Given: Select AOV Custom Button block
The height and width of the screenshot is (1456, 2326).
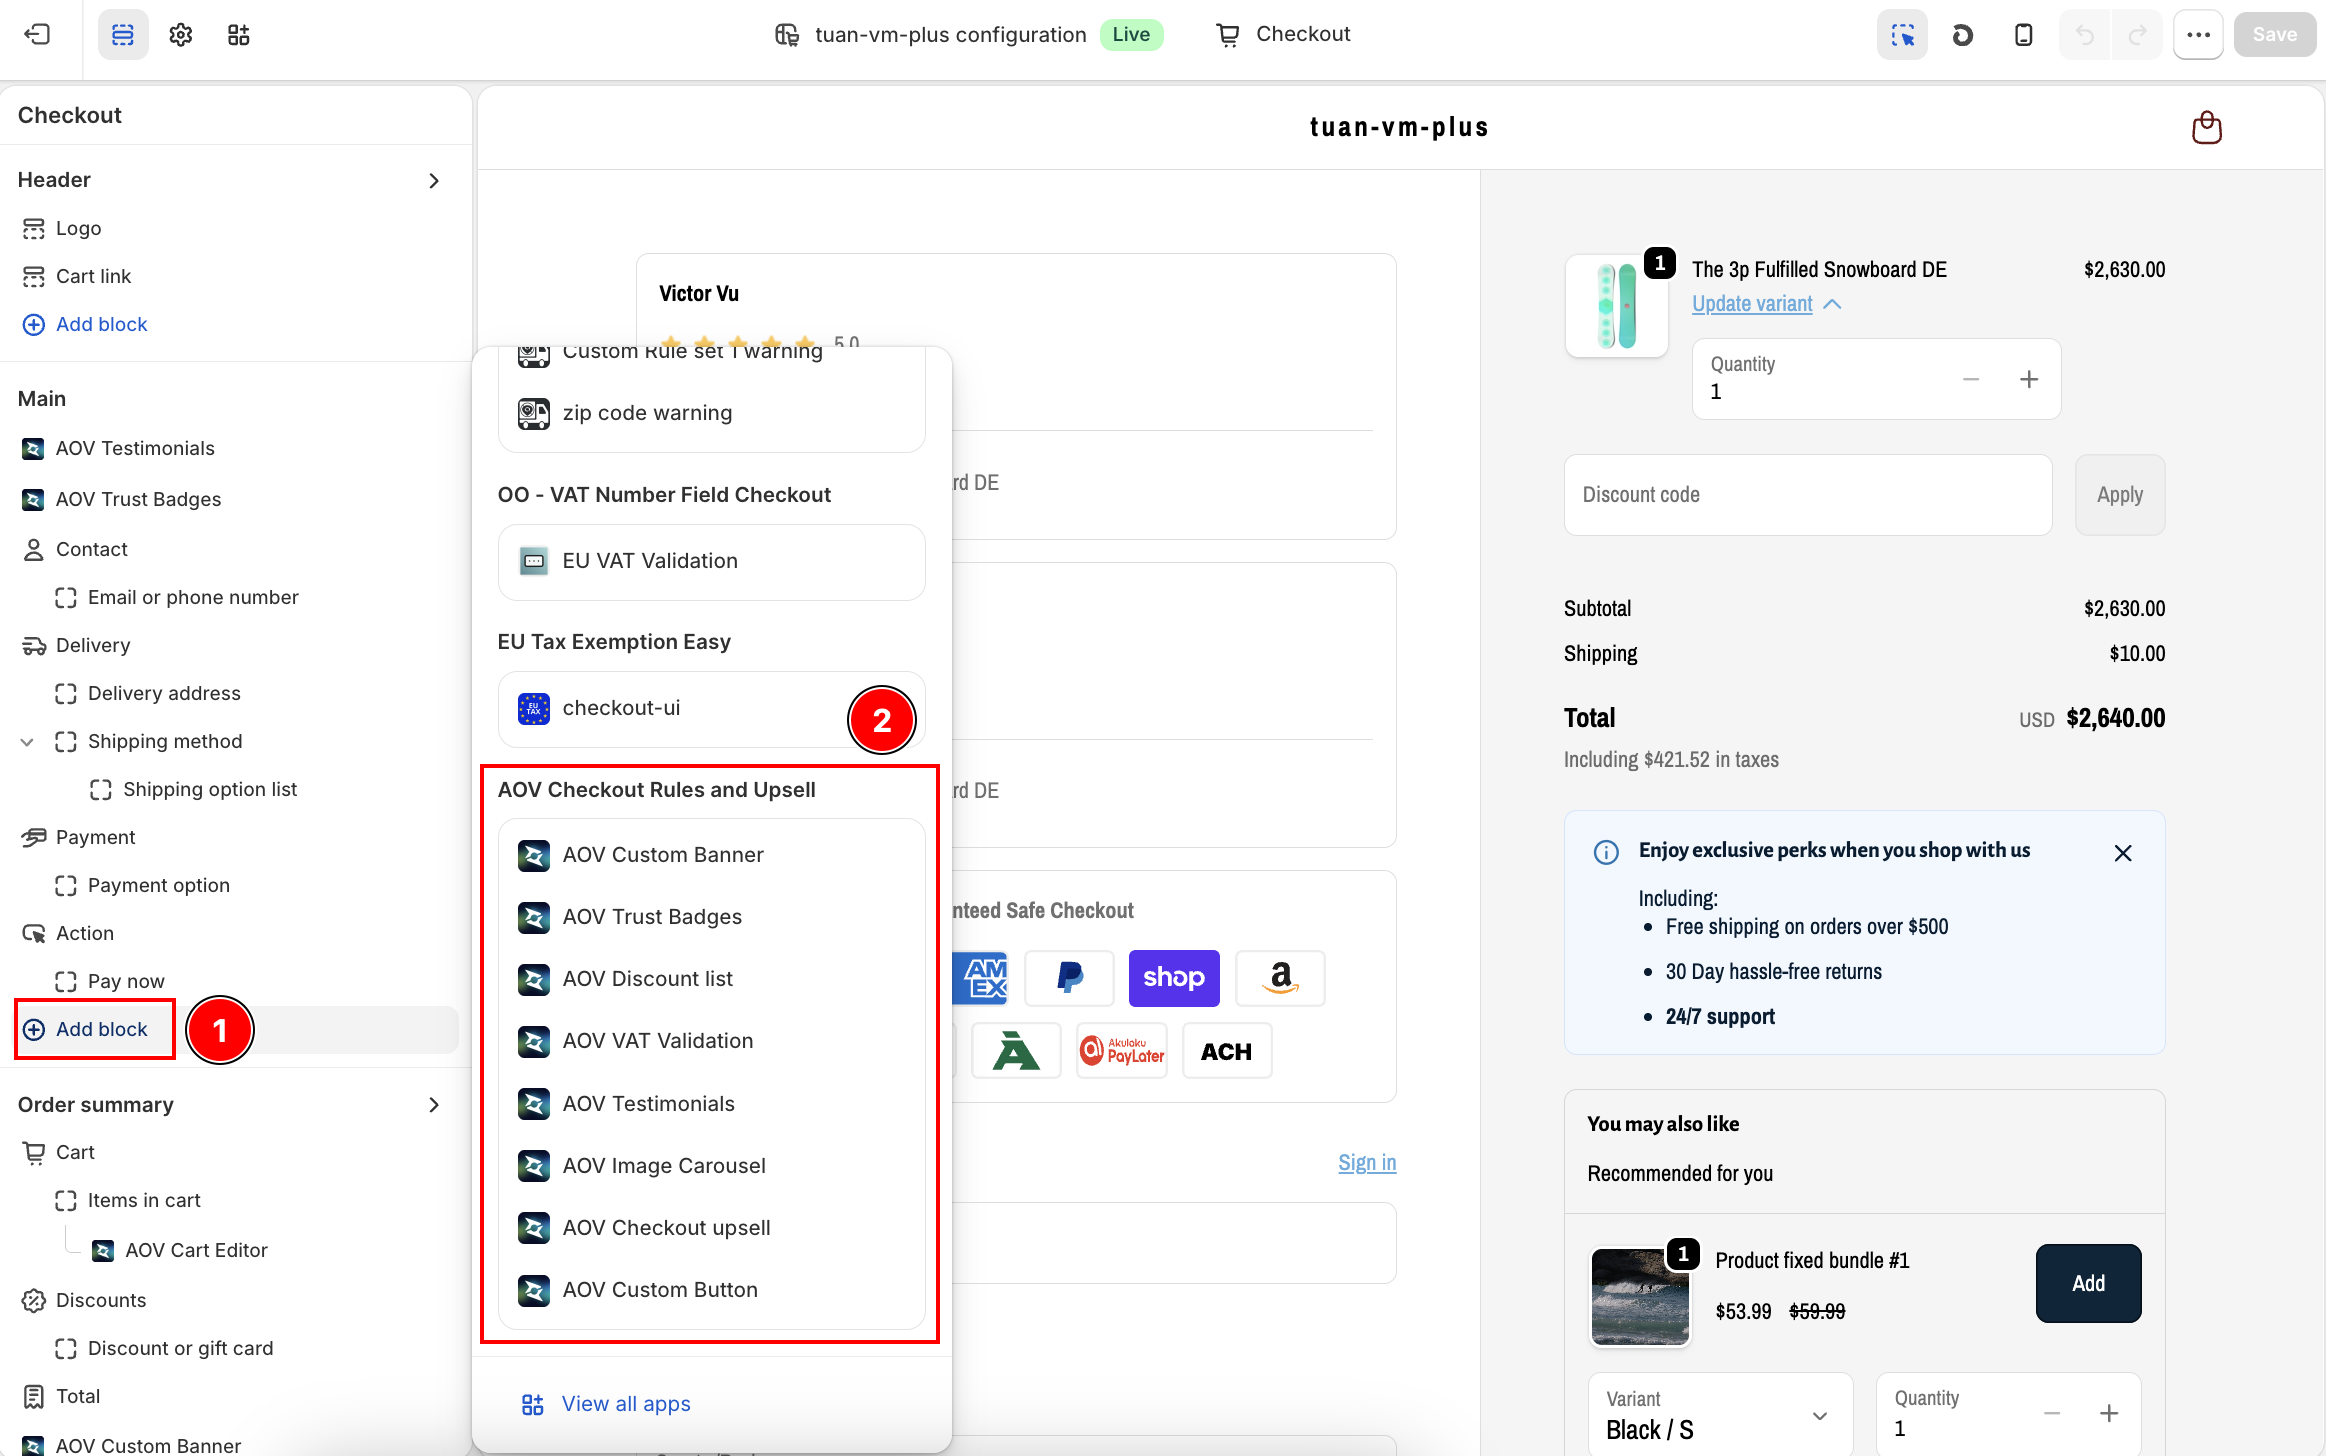Looking at the screenshot, I should click(711, 1290).
